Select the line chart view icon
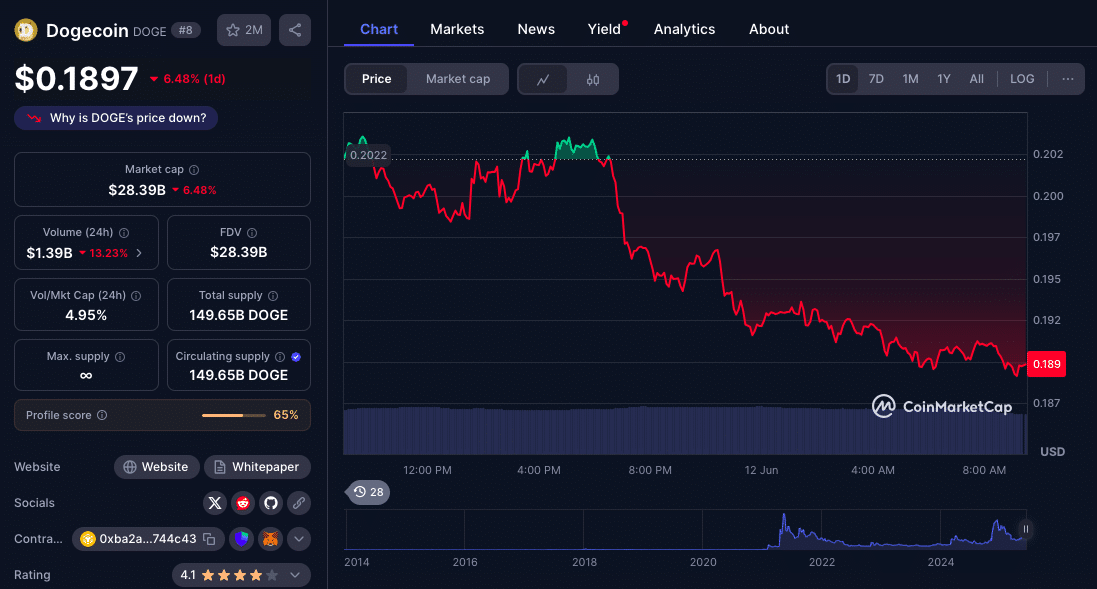The height and width of the screenshot is (589, 1097). click(x=543, y=79)
